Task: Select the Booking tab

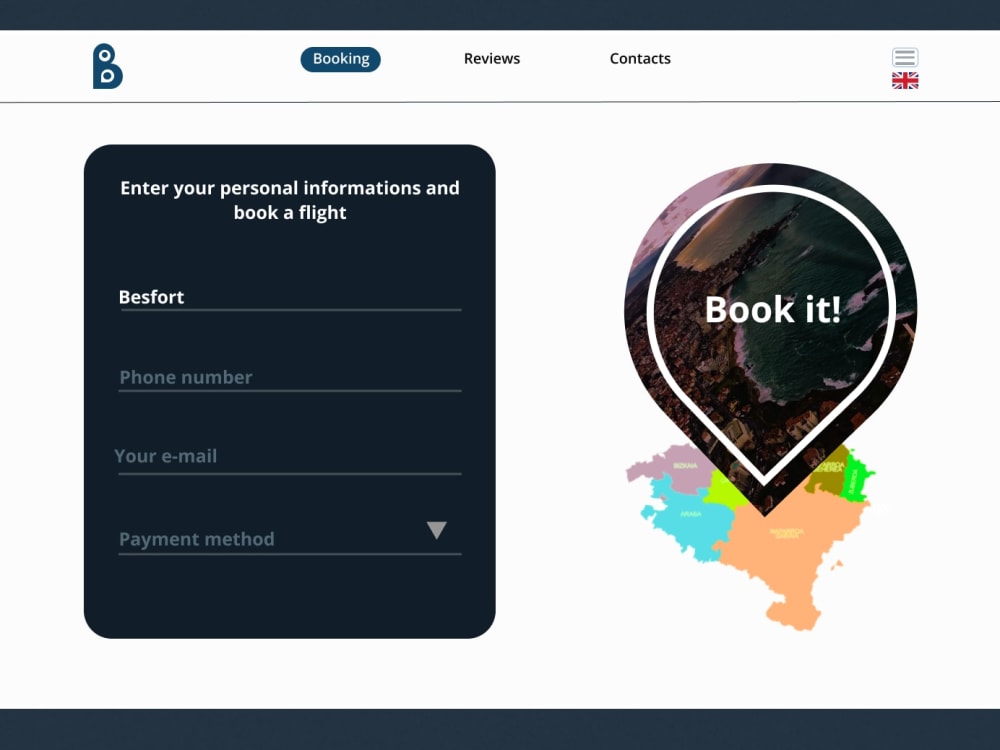Action: pyautogui.click(x=340, y=59)
